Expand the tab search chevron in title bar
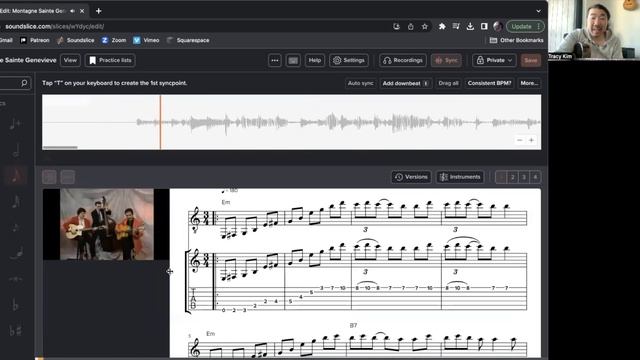Image resolution: width=640 pixels, height=360 pixels. tap(538, 11)
